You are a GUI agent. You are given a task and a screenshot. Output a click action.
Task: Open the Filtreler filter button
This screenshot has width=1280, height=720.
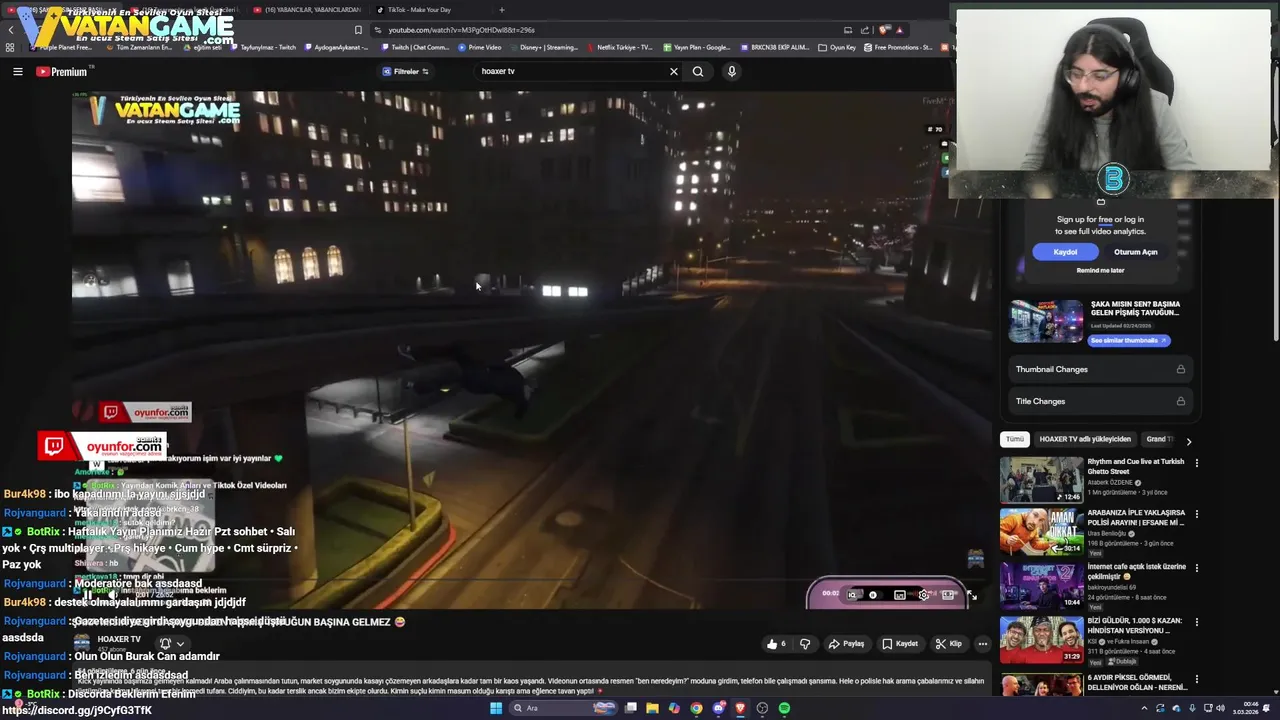[x=405, y=71]
